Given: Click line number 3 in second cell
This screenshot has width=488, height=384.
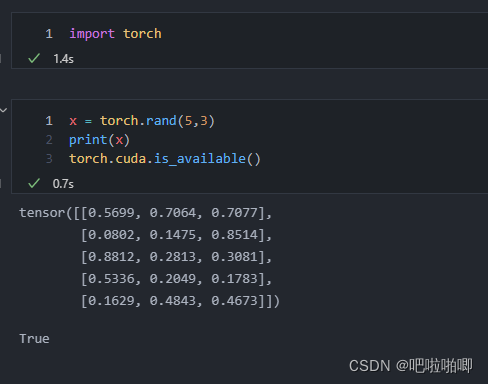Looking at the screenshot, I should coord(49,159).
